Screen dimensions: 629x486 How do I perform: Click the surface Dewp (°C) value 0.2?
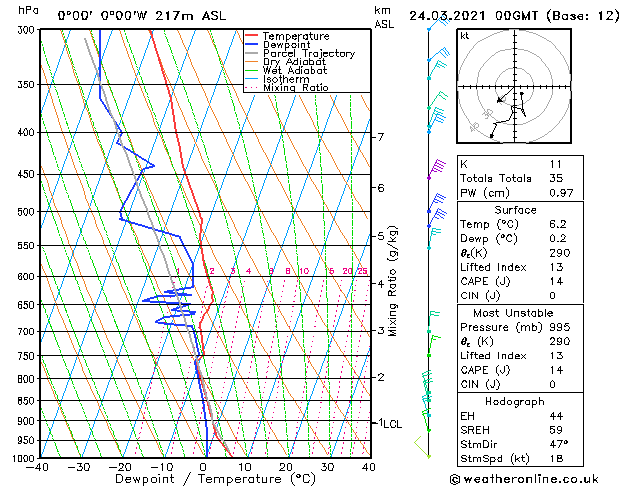click(x=558, y=239)
